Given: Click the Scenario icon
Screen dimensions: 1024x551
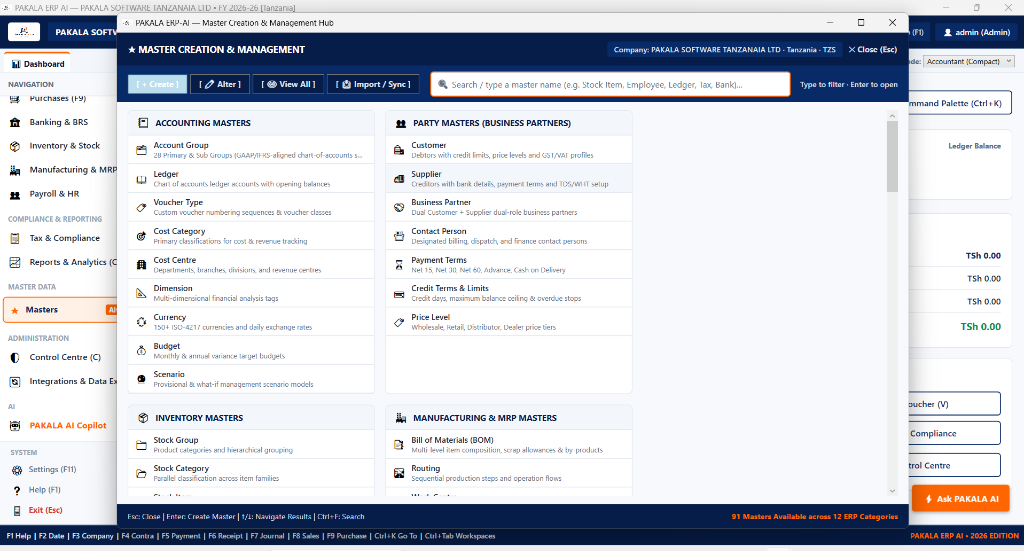Looking at the screenshot, I should point(141,379).
